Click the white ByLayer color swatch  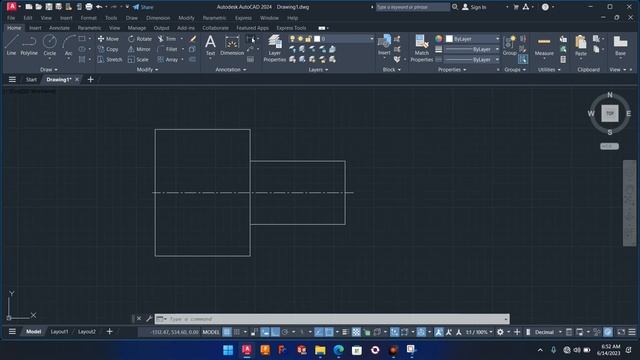click(449, 39)
